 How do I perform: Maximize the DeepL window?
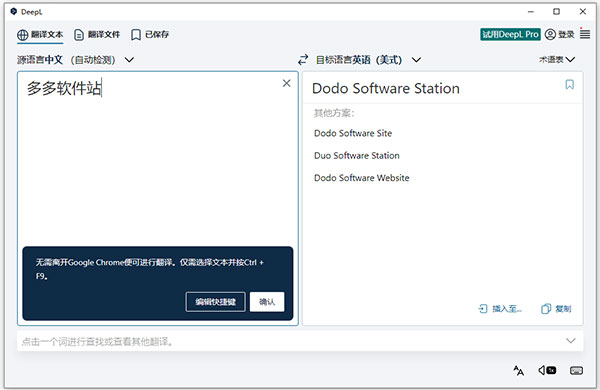tap(556, 11)
